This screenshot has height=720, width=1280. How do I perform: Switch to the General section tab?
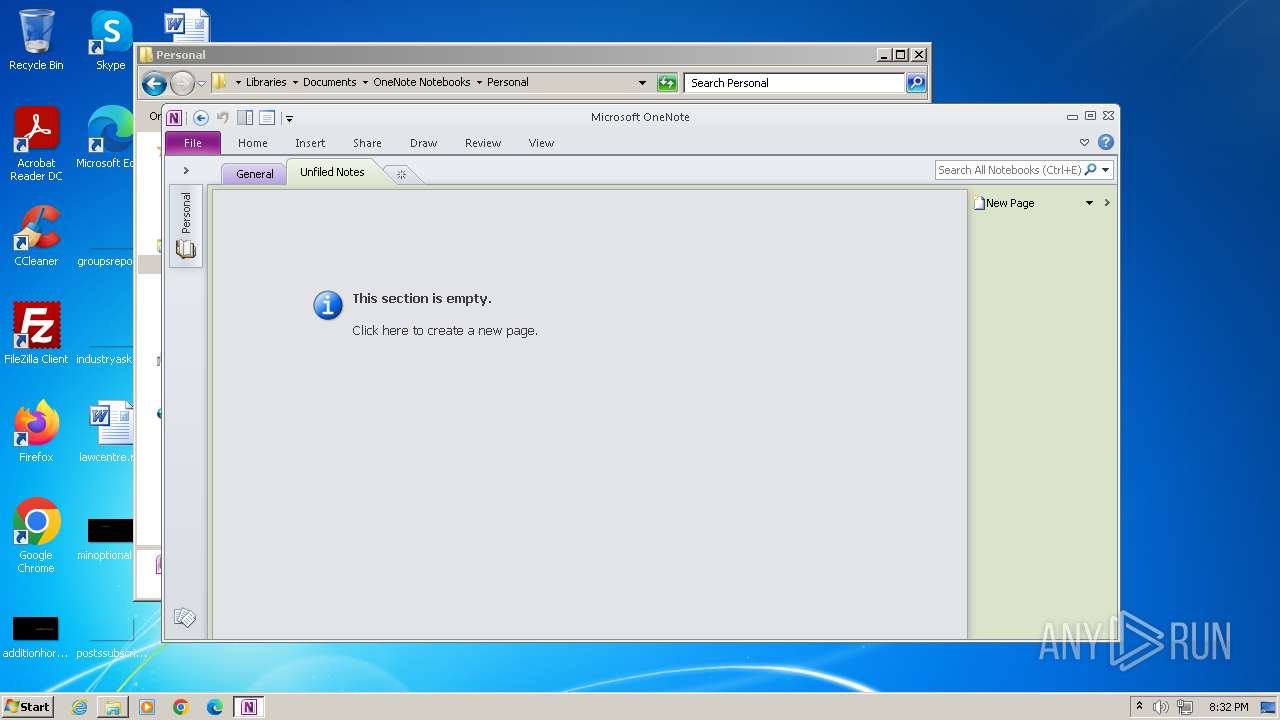click(x=254, y=174)
